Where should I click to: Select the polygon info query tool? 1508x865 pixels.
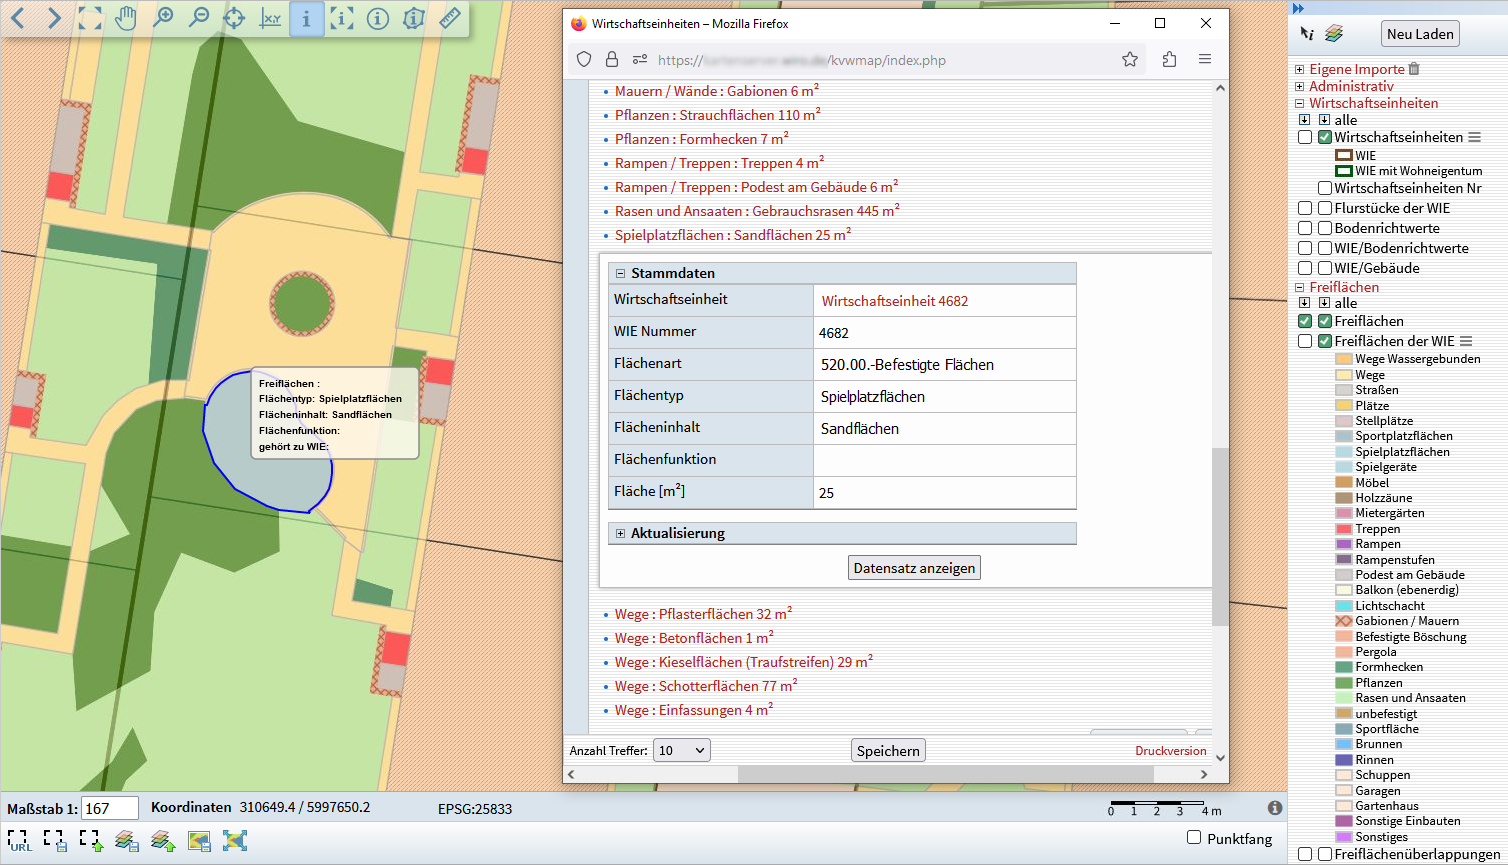(x=414, y=18)
